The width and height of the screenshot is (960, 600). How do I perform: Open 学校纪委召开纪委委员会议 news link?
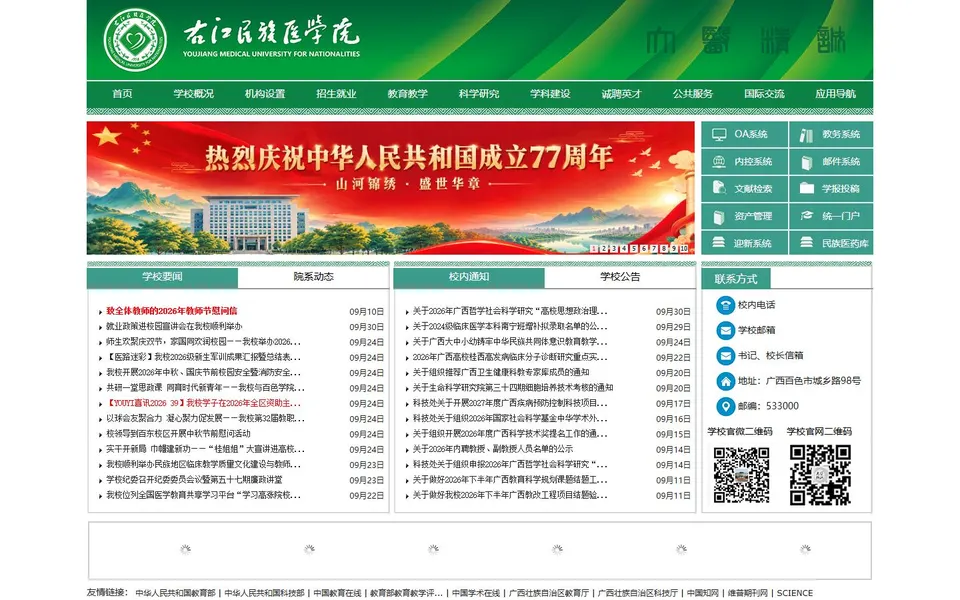(x=194, y=480)
